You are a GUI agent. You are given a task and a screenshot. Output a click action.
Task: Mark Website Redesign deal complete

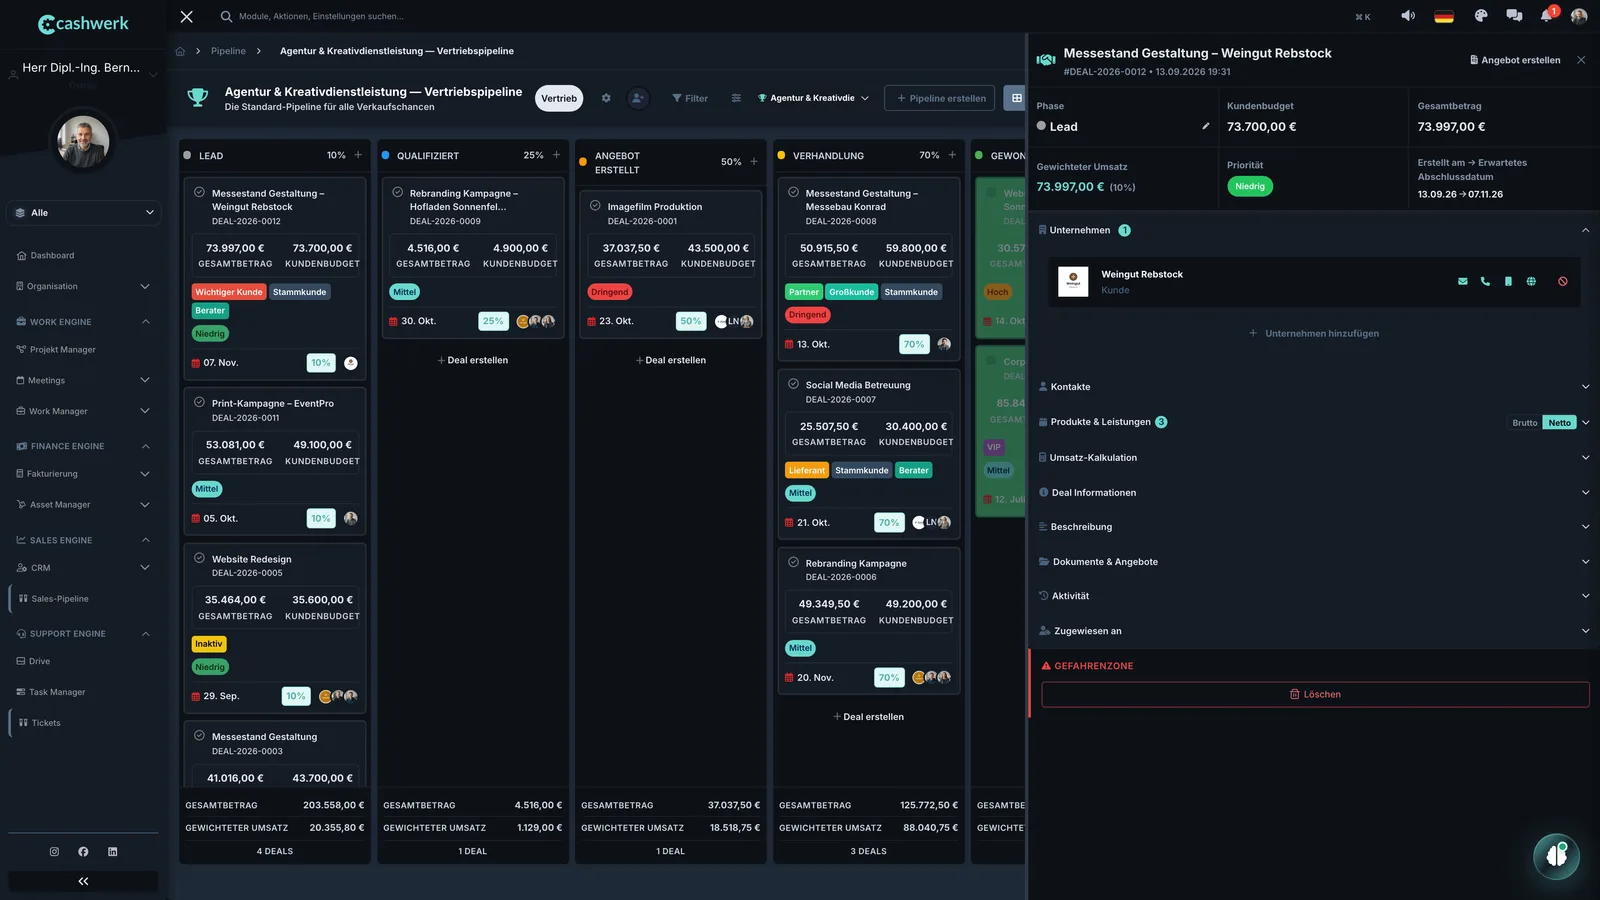[199, 559]
